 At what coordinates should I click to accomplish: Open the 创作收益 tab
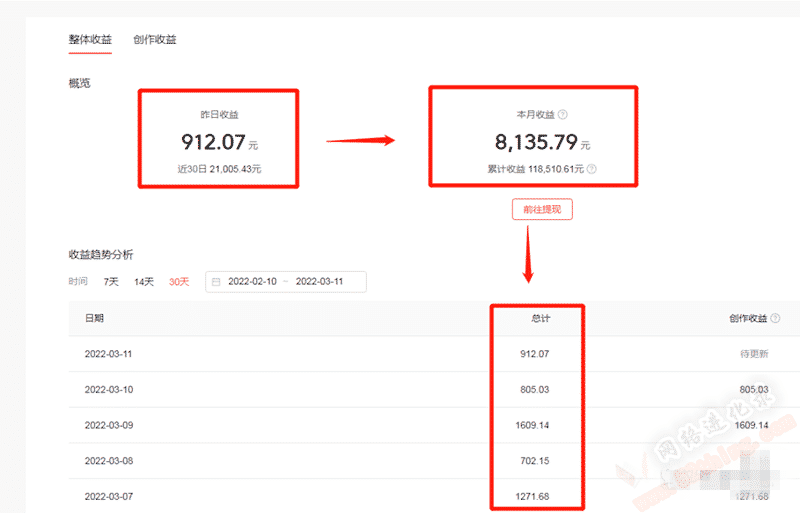click(x=155, y=39)
